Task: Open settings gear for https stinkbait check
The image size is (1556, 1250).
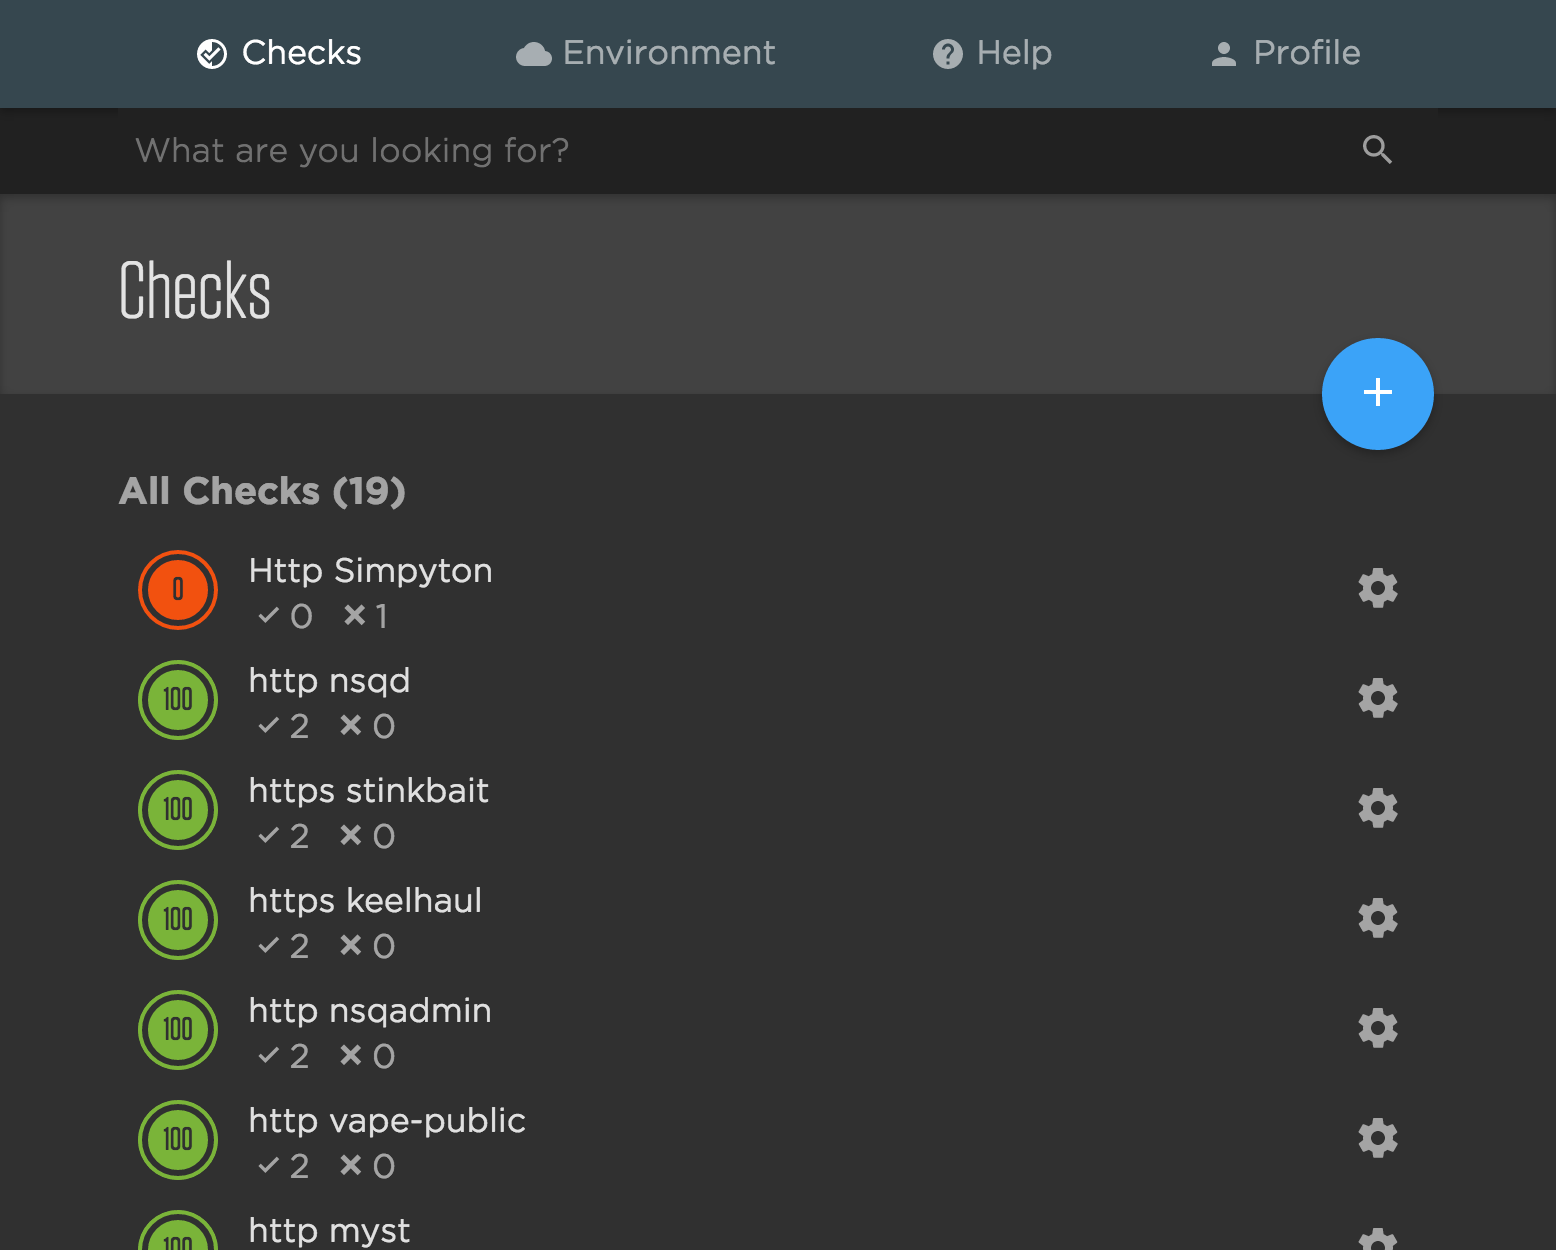Action: point(1377,808)
